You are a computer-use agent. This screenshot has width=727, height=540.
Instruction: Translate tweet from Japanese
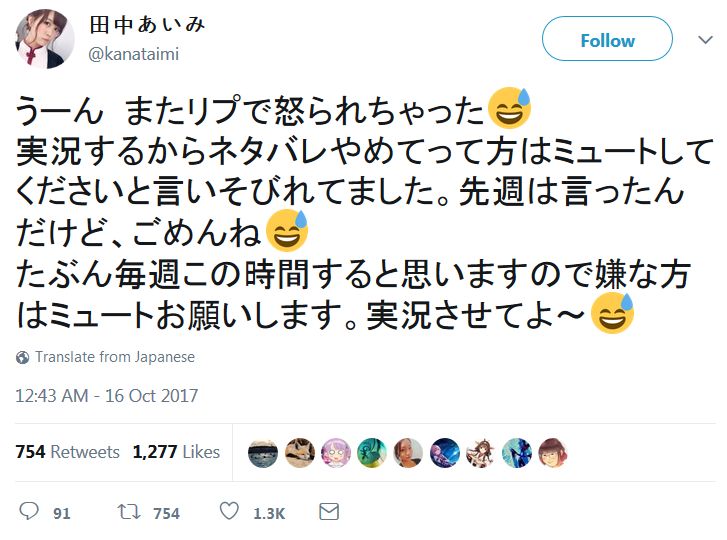114,357
